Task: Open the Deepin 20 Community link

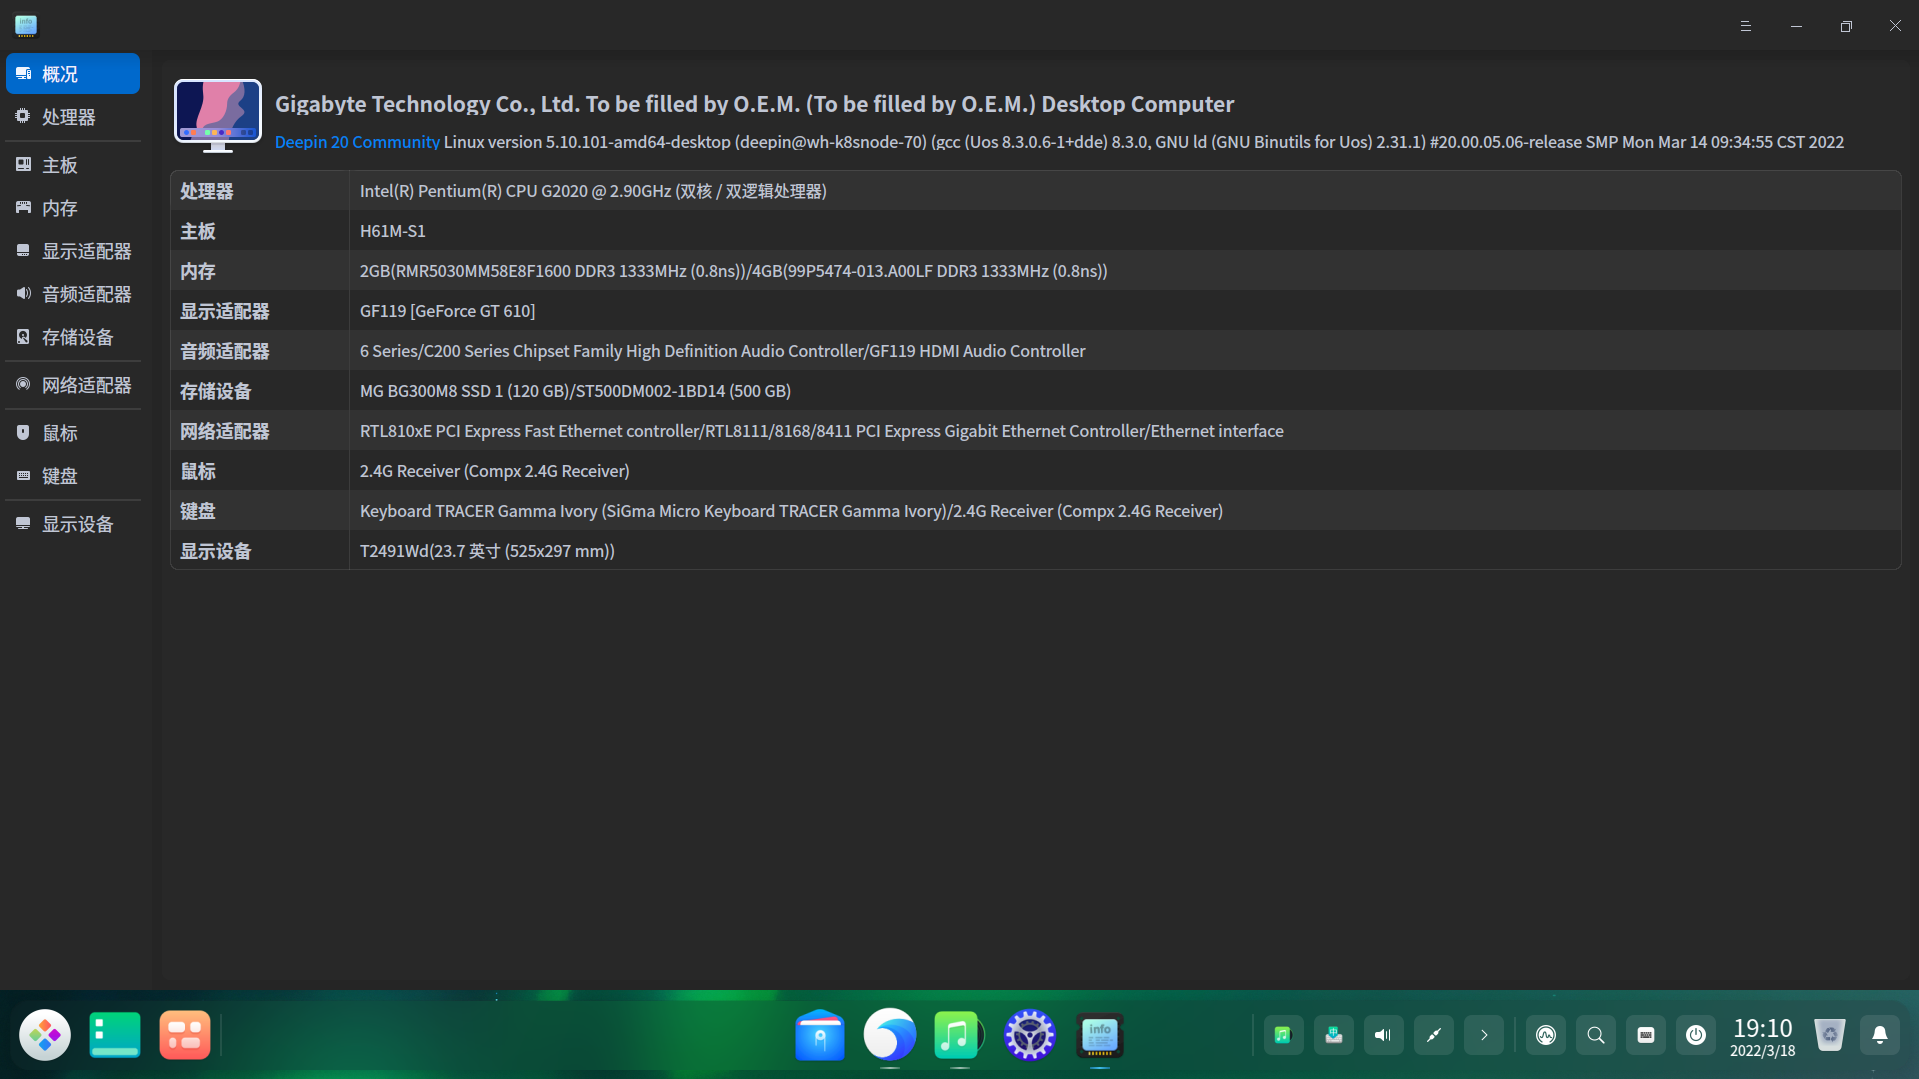Action: [x=357, y=142]
